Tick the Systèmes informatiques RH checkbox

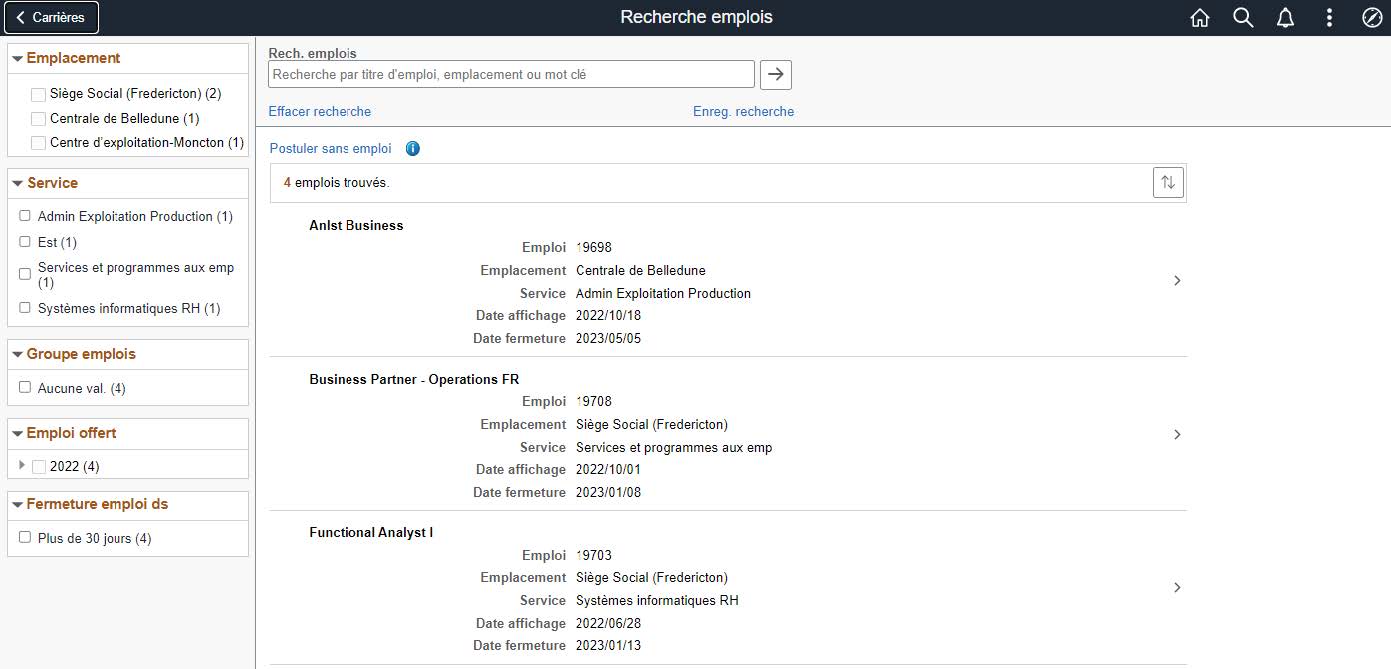(25, 308)
